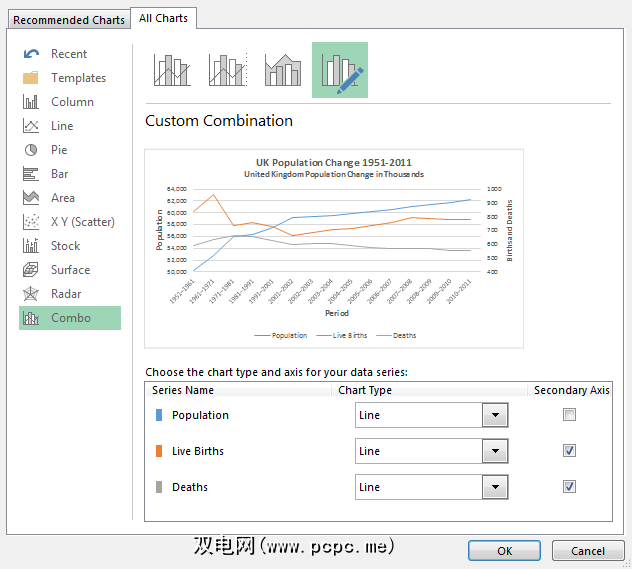
Task: Click the UK Population chart preview
Action: [334, 248]
